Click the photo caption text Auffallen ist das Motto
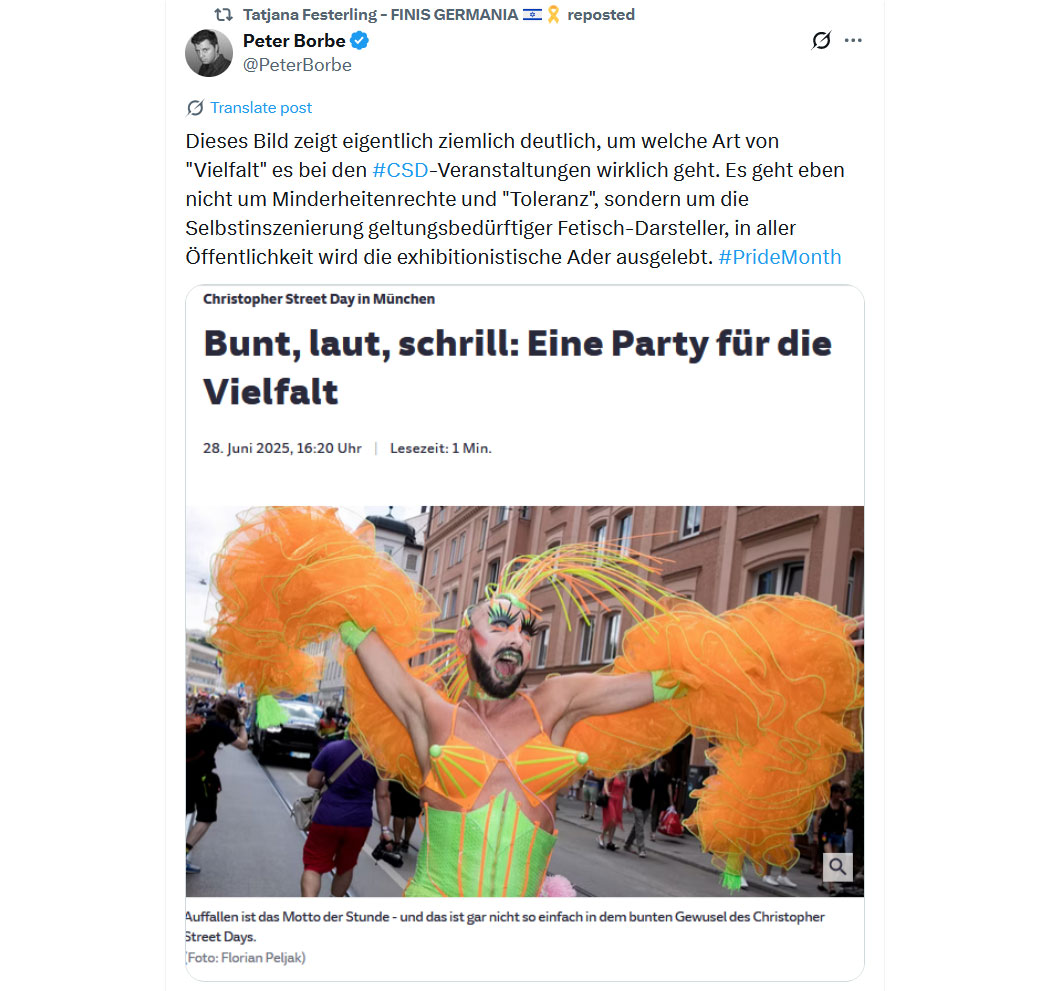 505,926
